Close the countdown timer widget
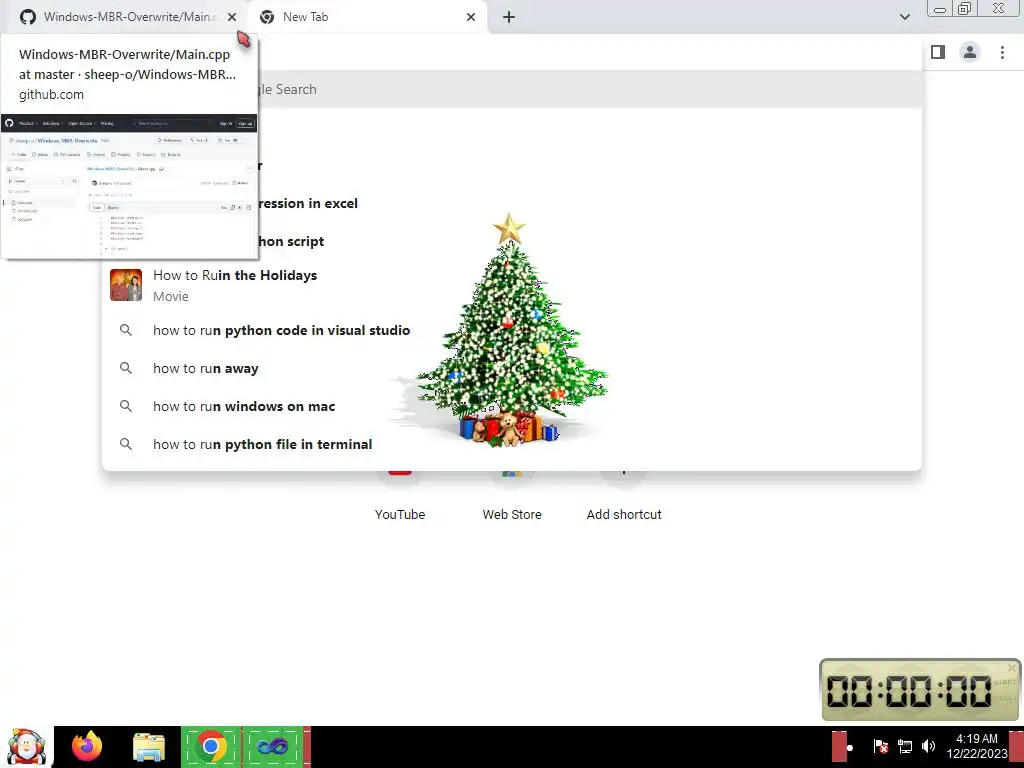1024x768 pixels. click(x=1012, y=668)
